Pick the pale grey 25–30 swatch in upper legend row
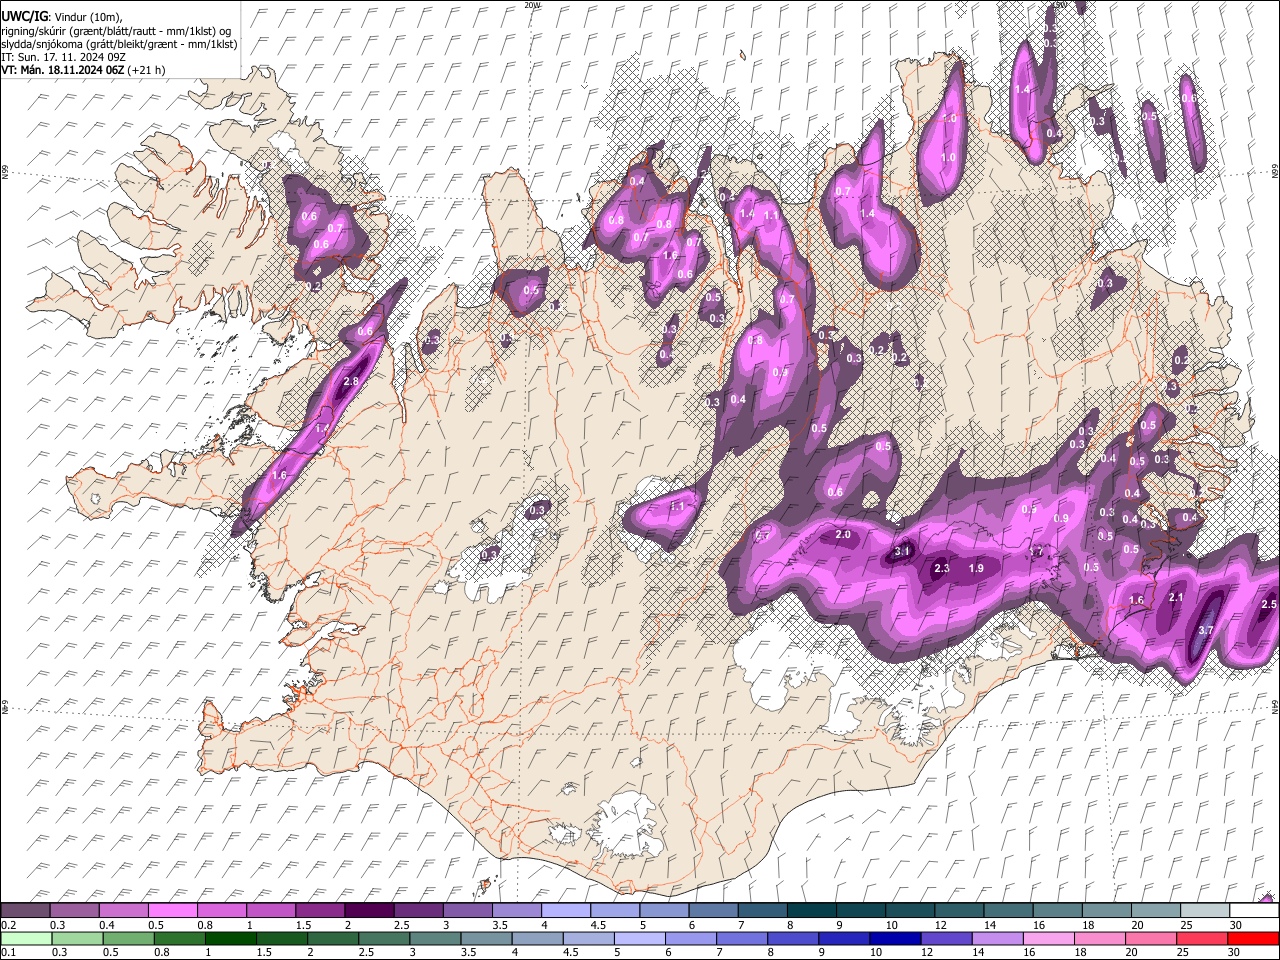 pyautogui.click(x=1204, y=911)
